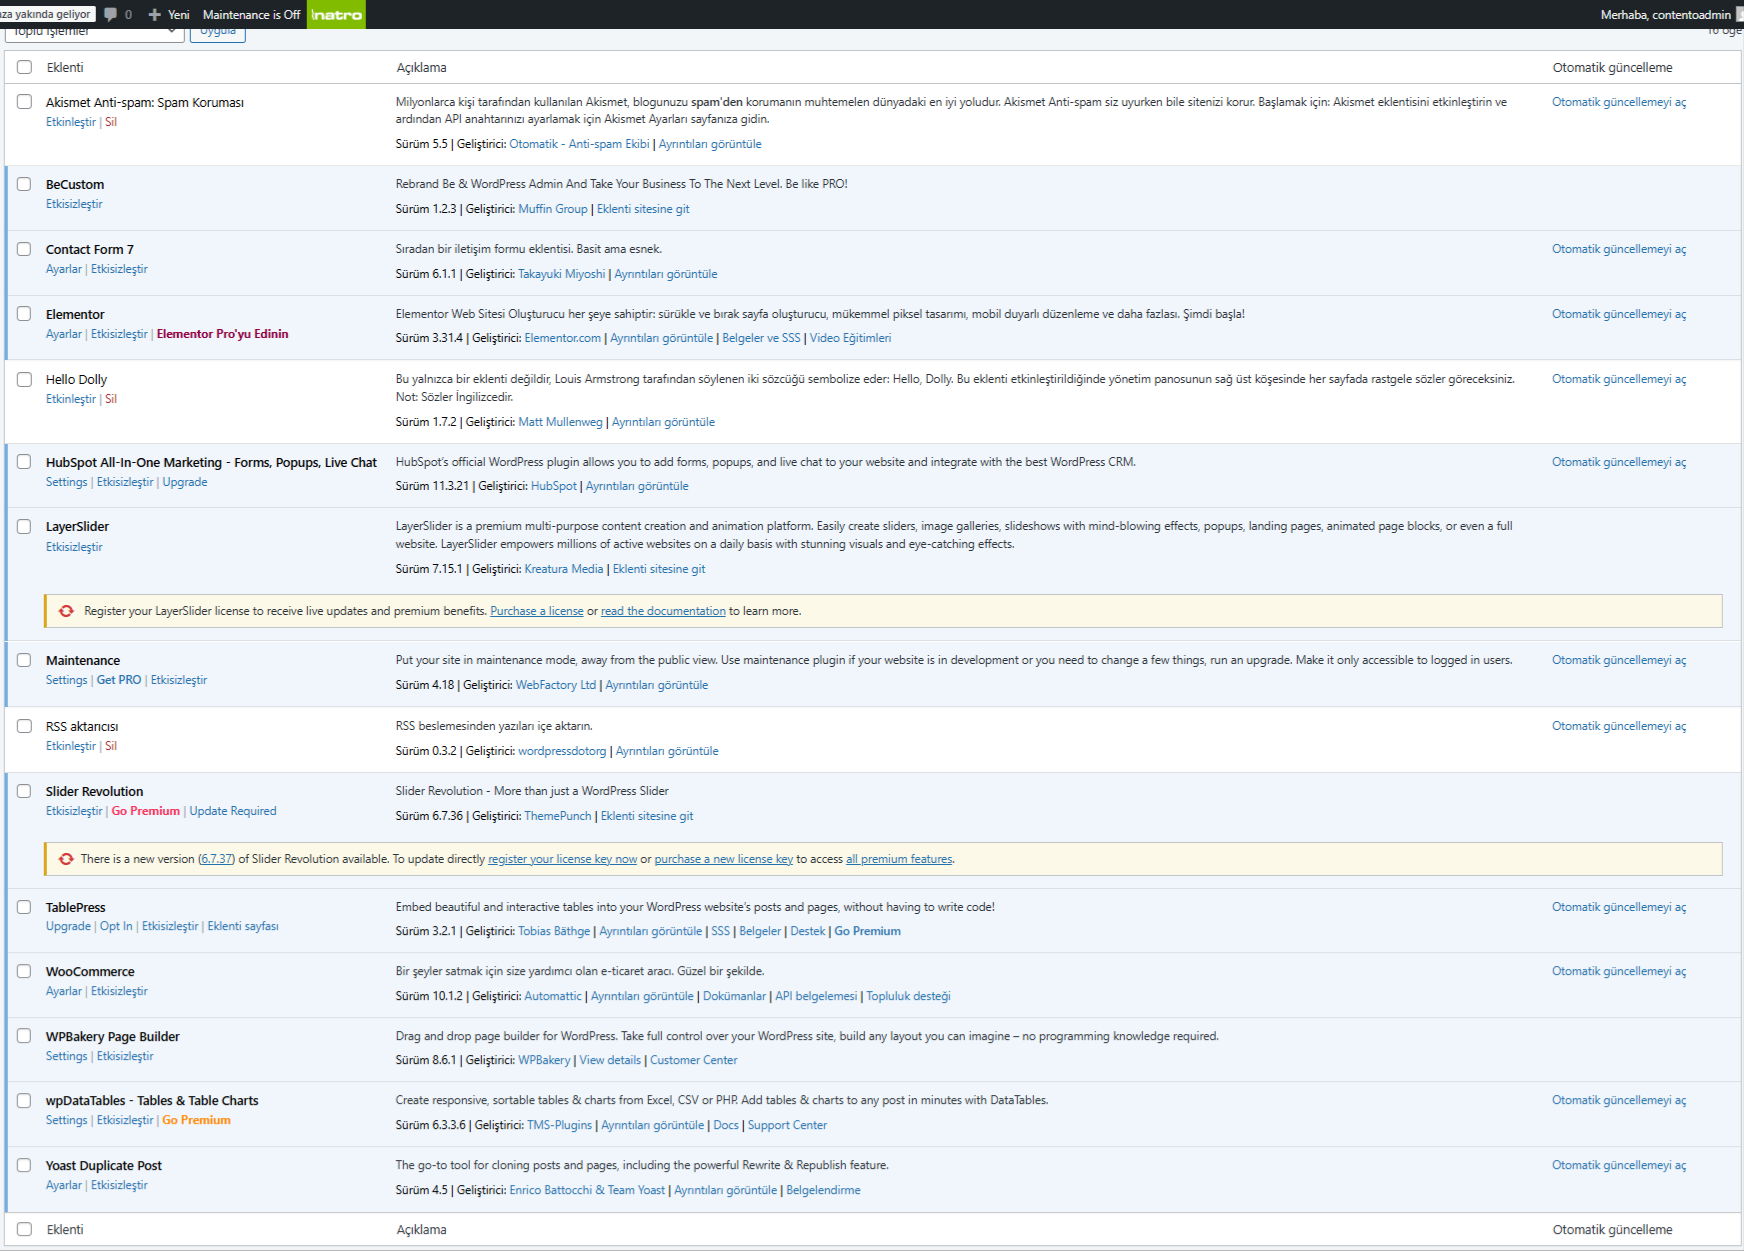Image resolution: width=1744 pixels, height=1251 pixels.
Task: Click HubSpot Upgrade link
Action: click(185, 482)
